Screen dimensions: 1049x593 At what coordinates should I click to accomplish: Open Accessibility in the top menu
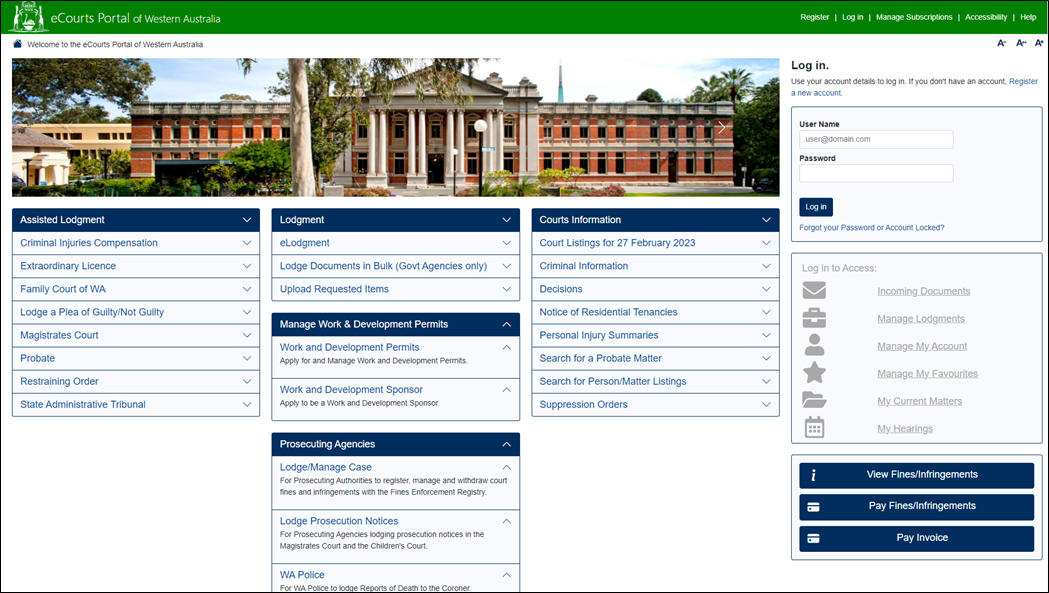coord(985,17)
